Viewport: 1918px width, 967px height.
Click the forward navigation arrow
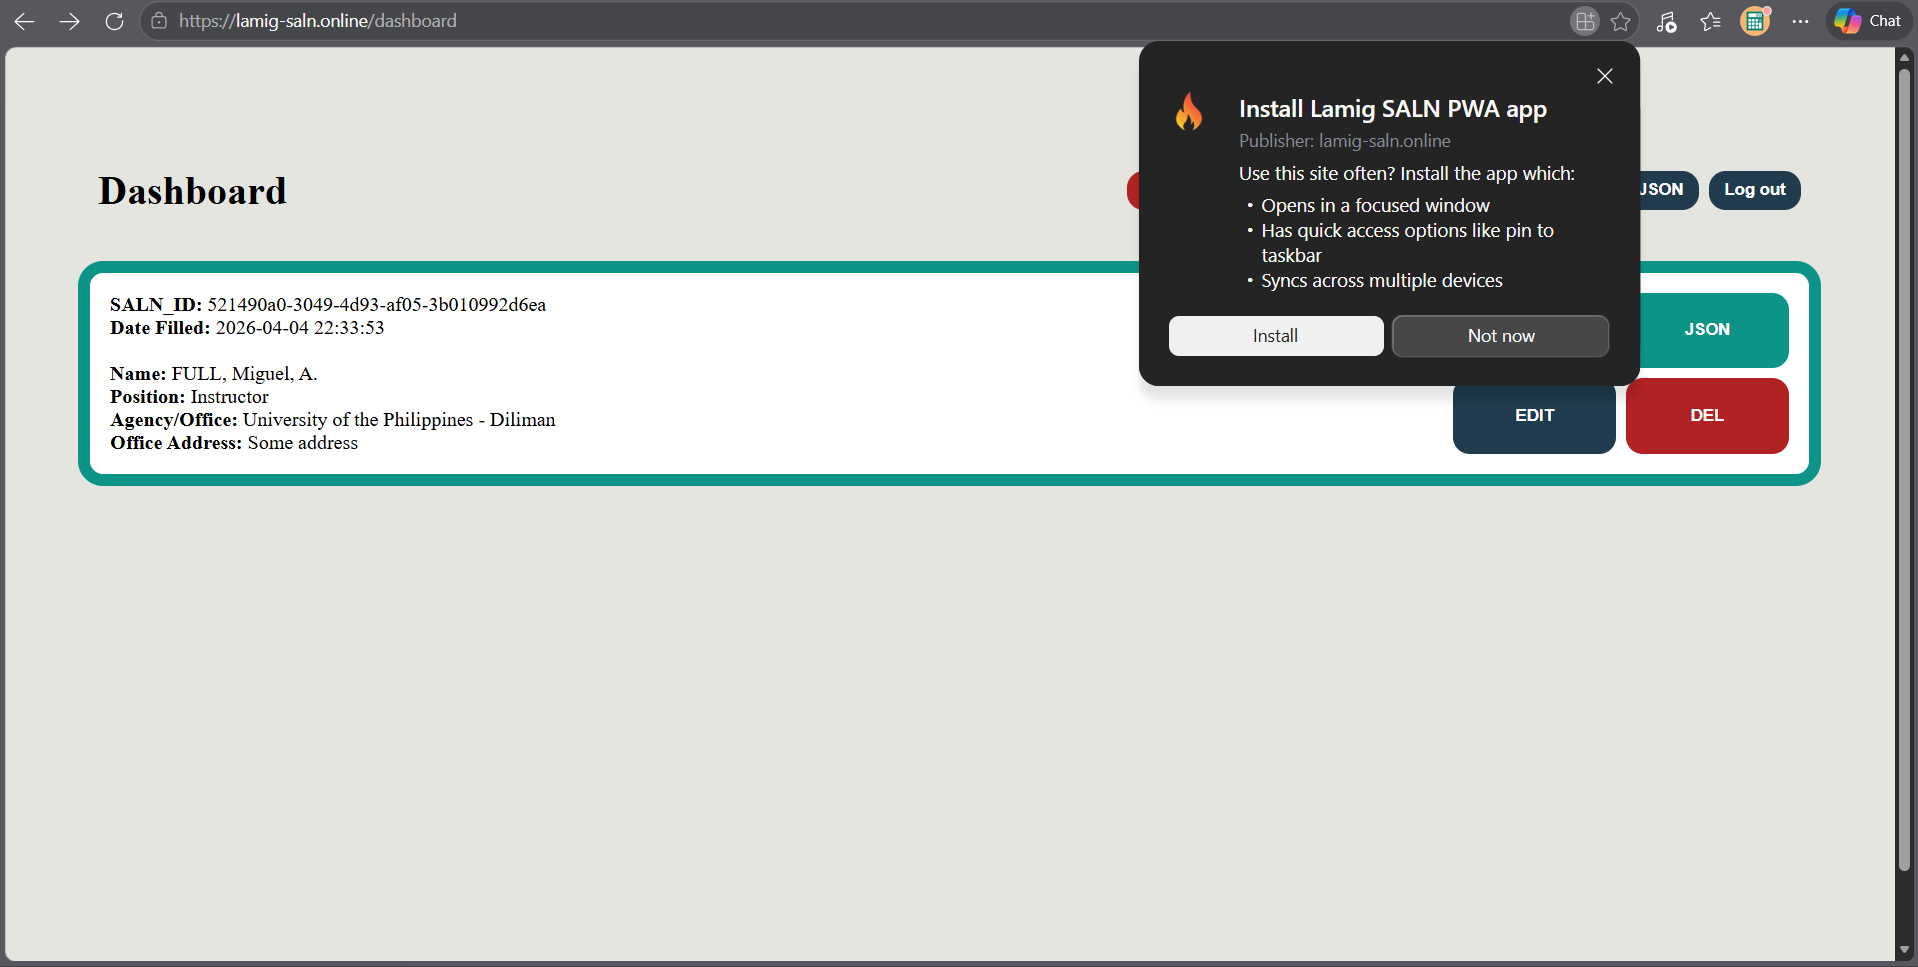[x=68, y=21]
